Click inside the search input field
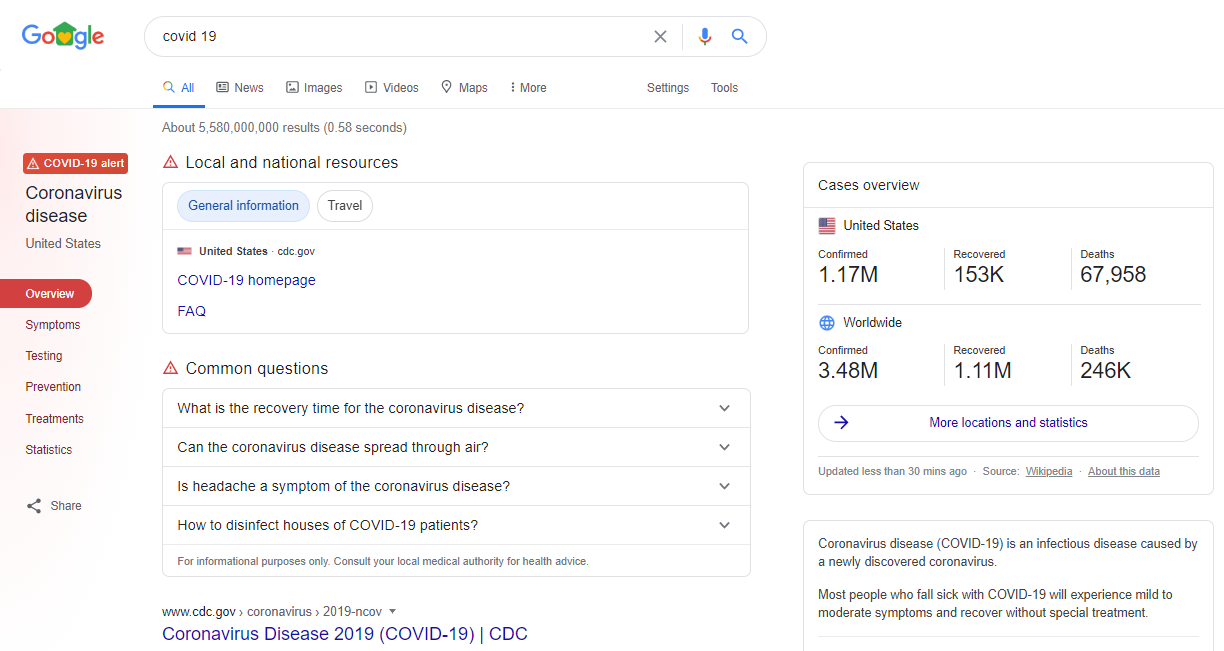This screenshot has width=1224, height=651. click(400, 37)
